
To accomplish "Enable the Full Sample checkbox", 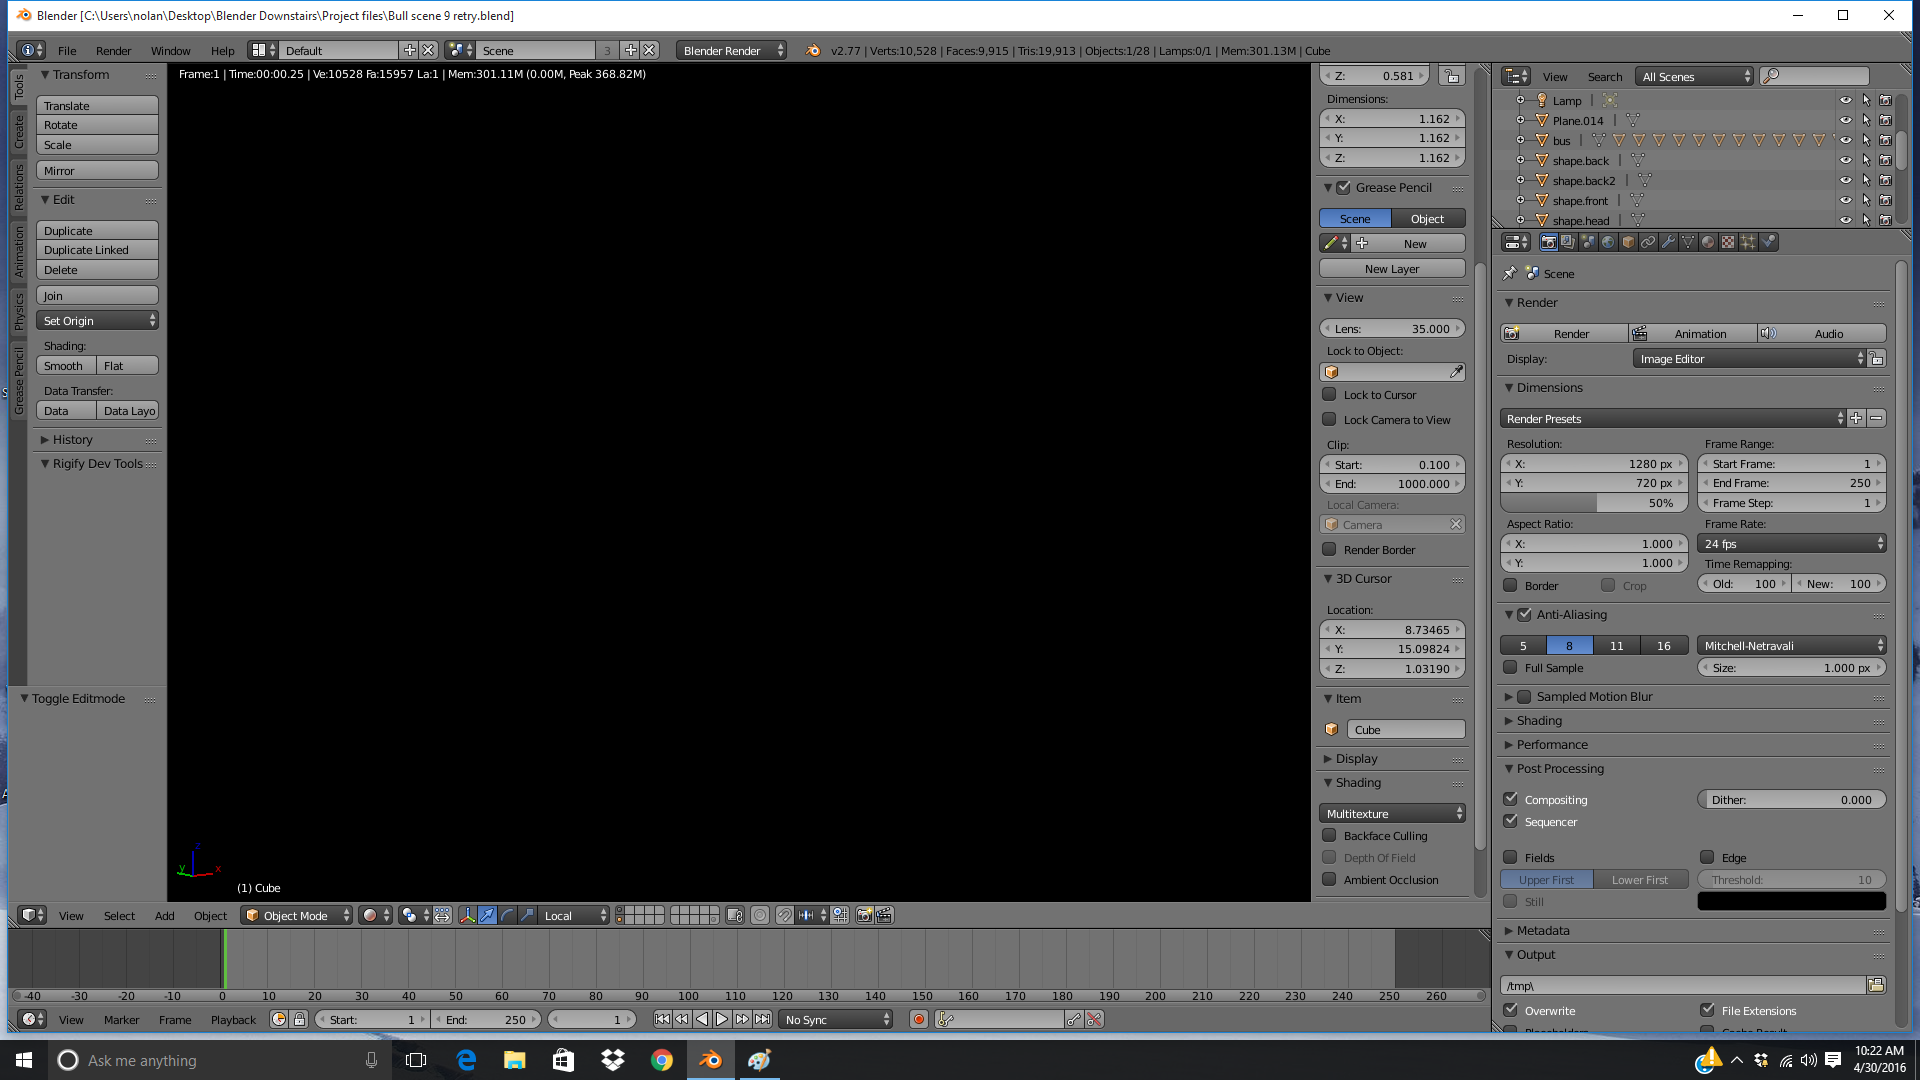I will (1510, 667).
